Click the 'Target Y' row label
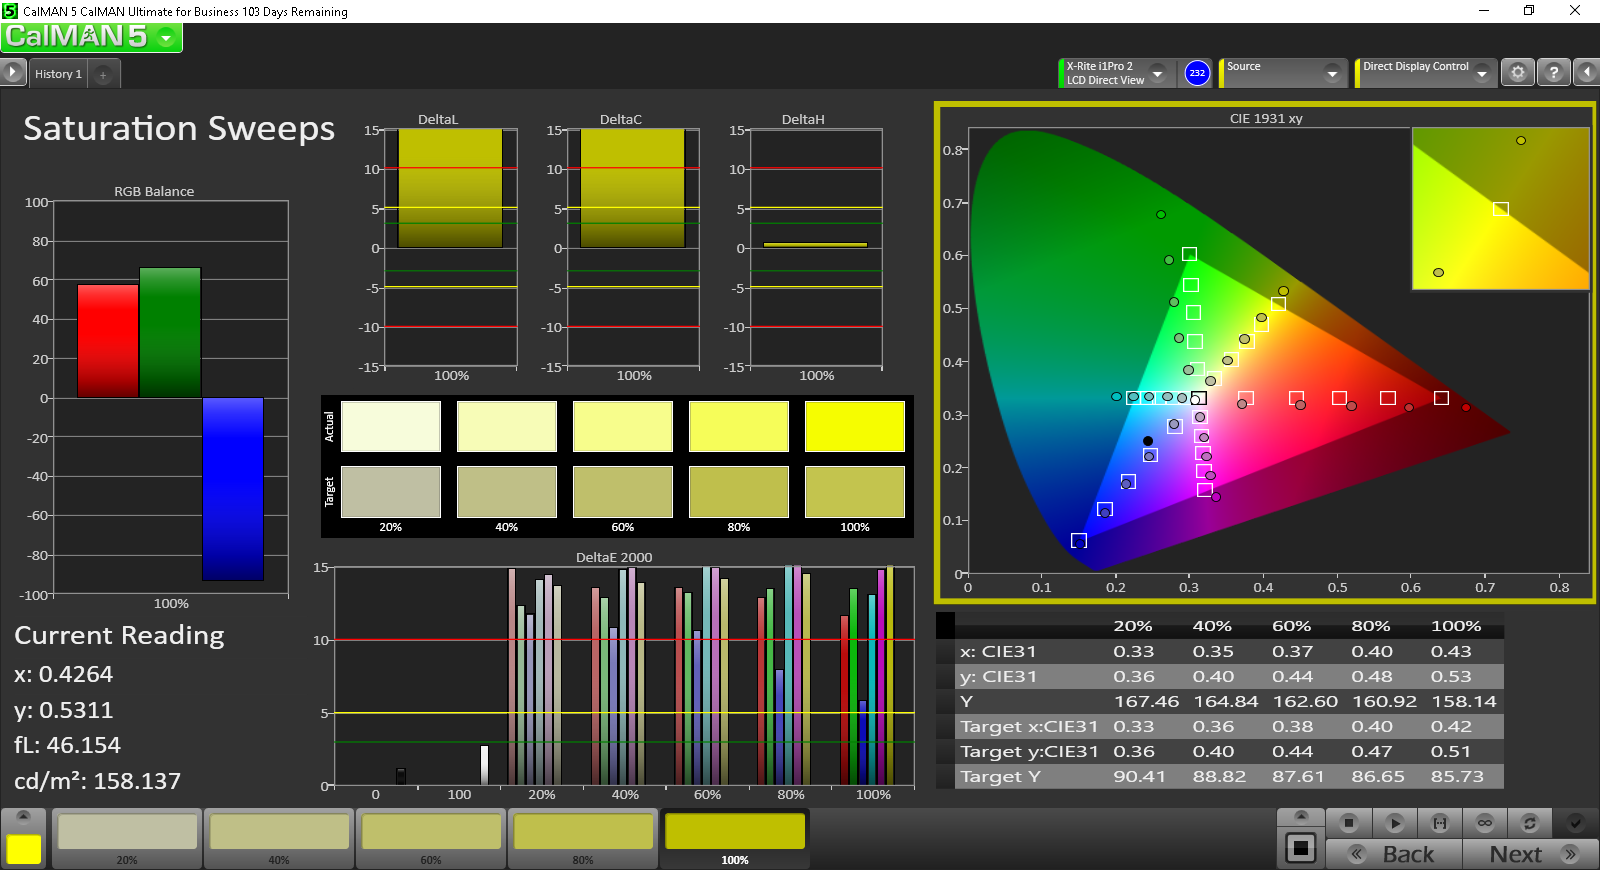1600x870 pixels. tap(1000, 776)
